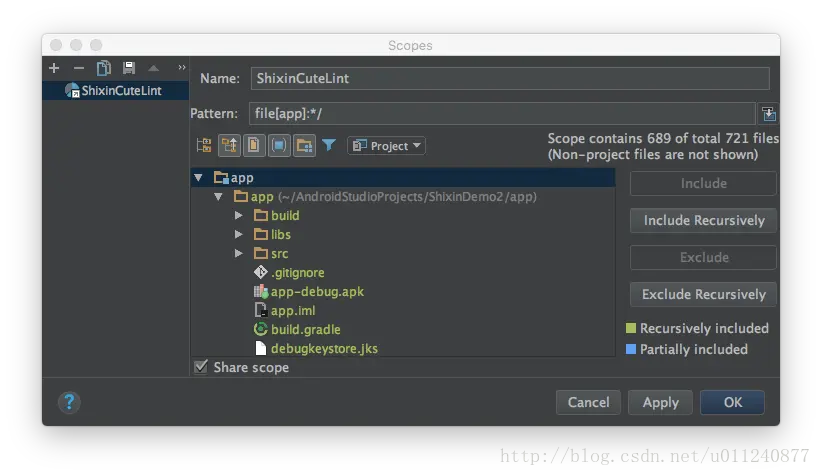Screen dimensions: 822x476
Task: Click the src folder icon
Action: click(261, 253)
